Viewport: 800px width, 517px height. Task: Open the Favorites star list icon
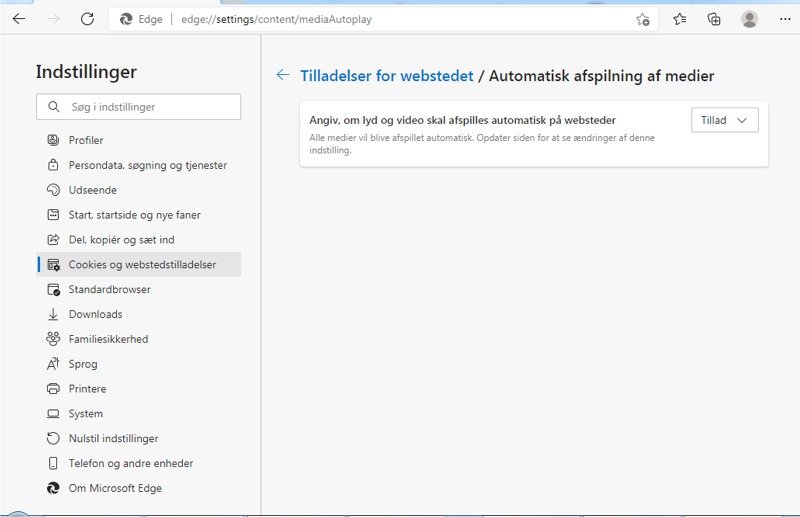(680, 19)
